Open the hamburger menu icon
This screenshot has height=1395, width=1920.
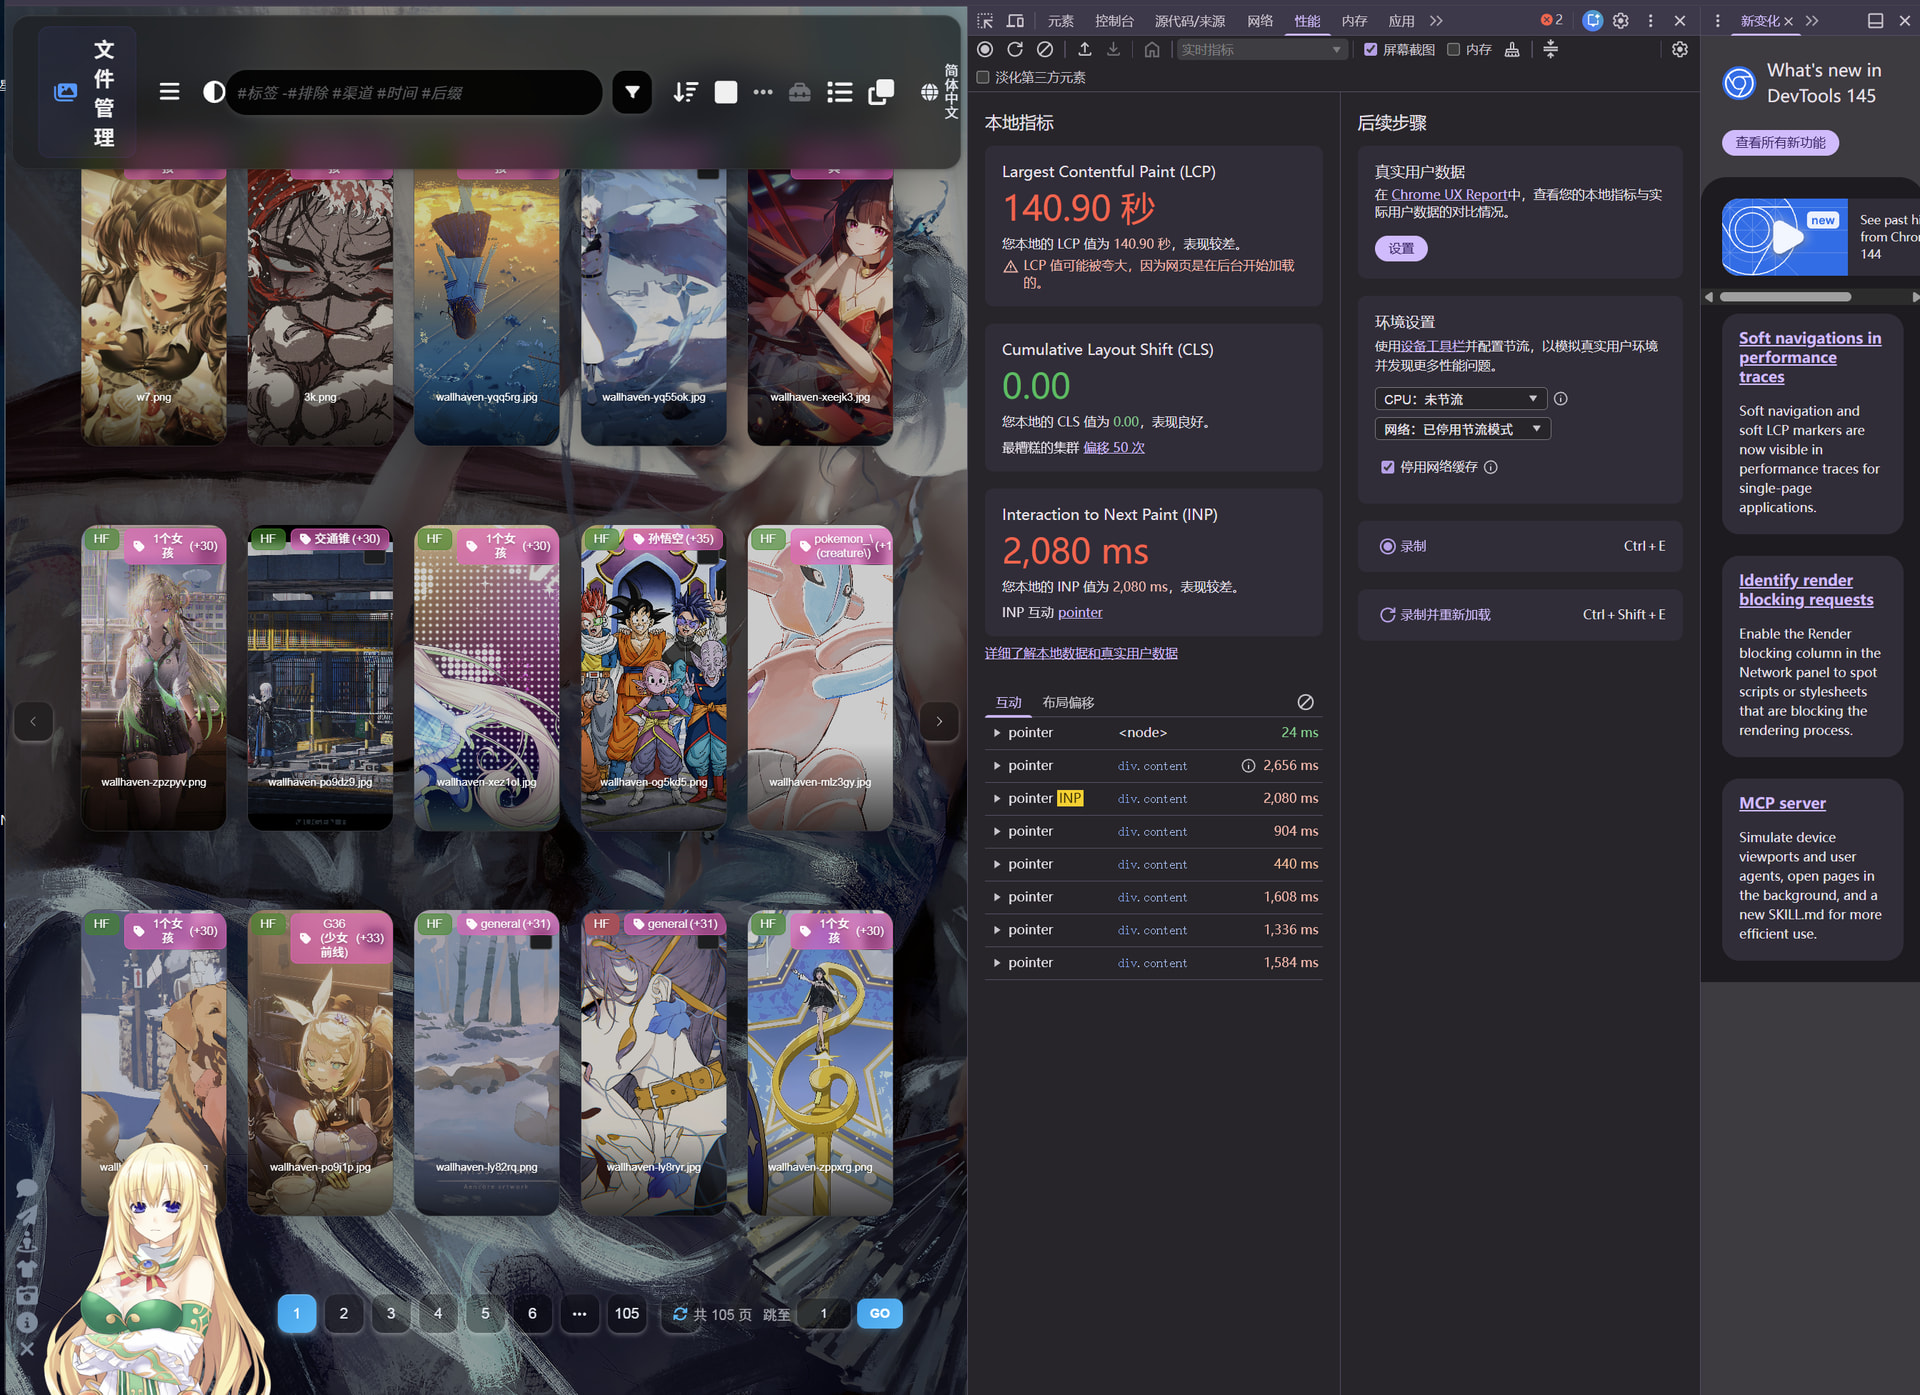169,92
